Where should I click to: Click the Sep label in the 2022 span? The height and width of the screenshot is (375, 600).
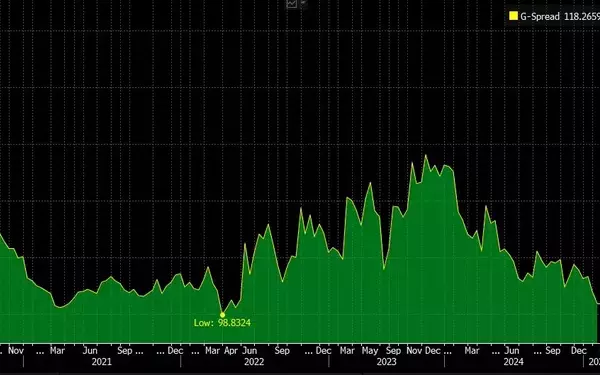[282, 351]
